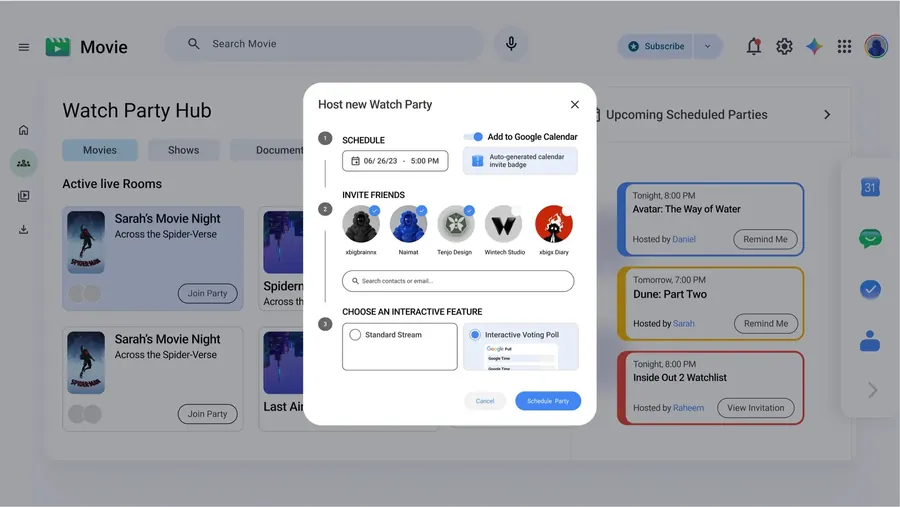
Task: View Invitation for Inside Out 2 Watchlist
Action: (755, 408)
